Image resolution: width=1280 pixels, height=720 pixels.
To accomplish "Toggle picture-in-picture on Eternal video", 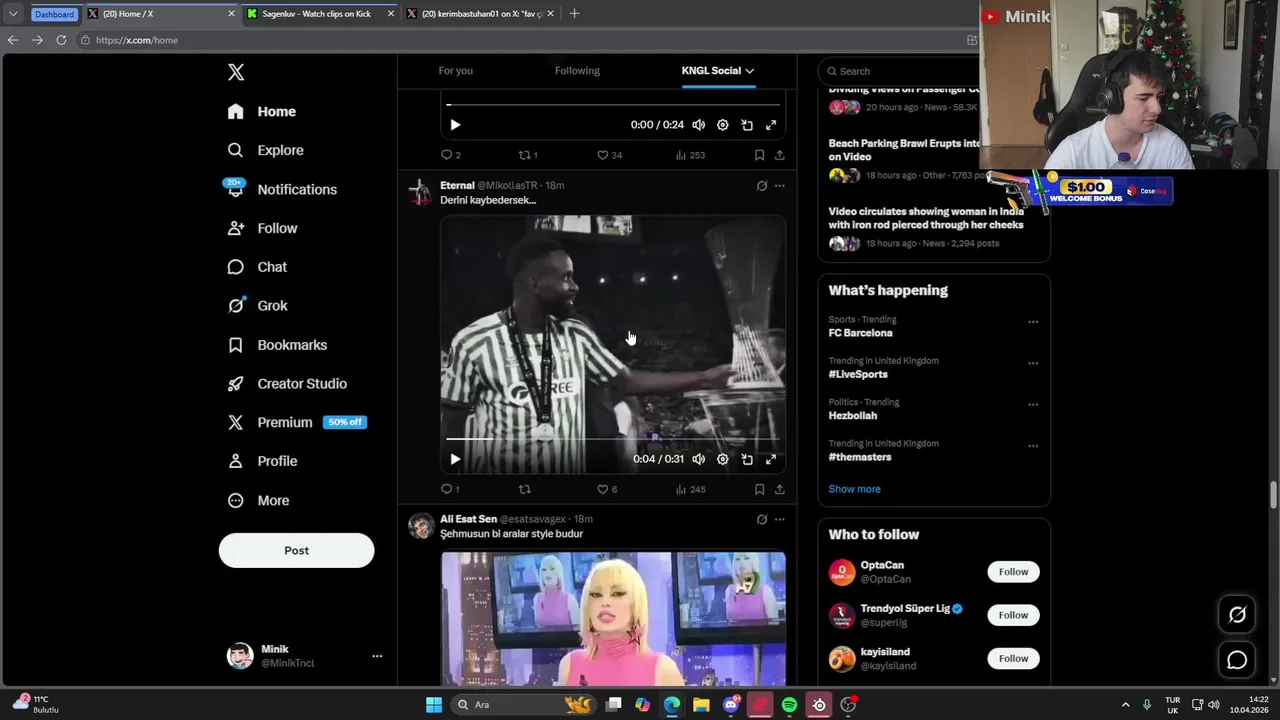I will 747,459.
